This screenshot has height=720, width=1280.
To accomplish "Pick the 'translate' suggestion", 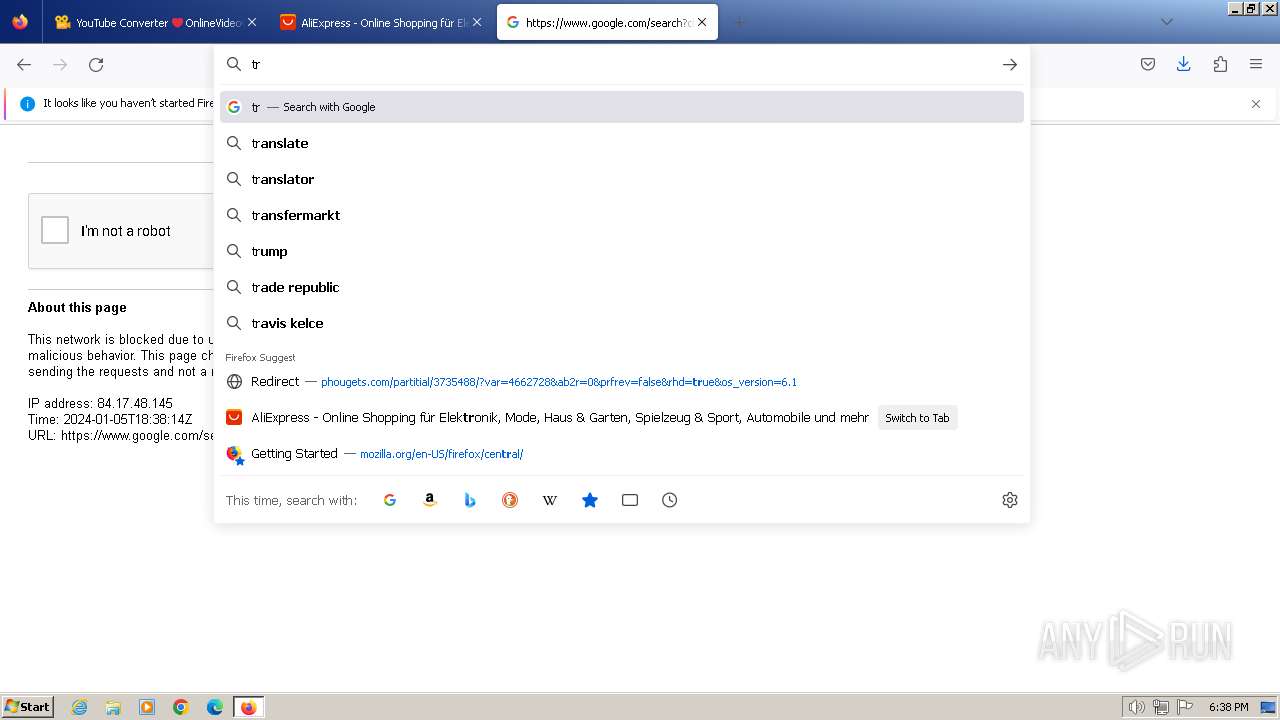I will click(622, 143).
